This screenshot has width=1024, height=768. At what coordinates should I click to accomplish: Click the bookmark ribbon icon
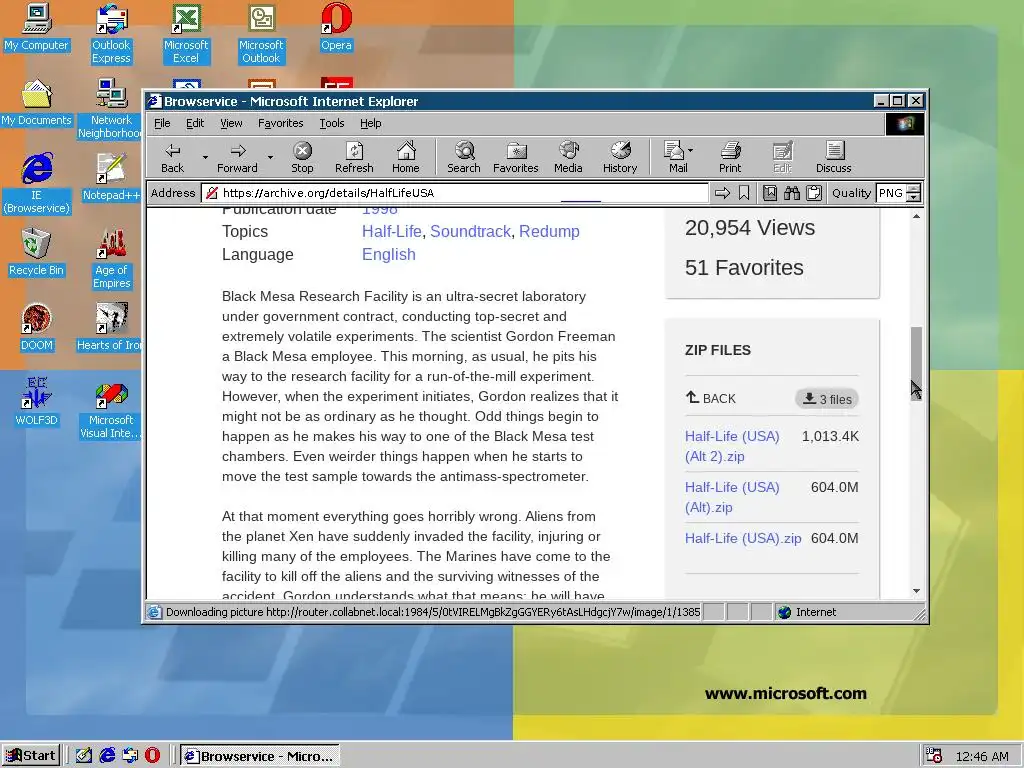(x=744, y=193)
